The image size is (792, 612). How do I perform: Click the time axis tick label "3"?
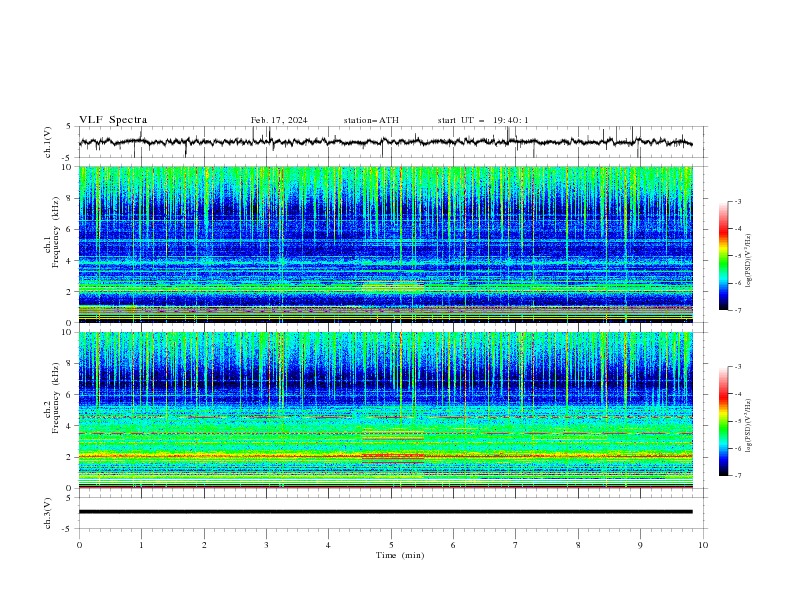(x=266, y=545)
